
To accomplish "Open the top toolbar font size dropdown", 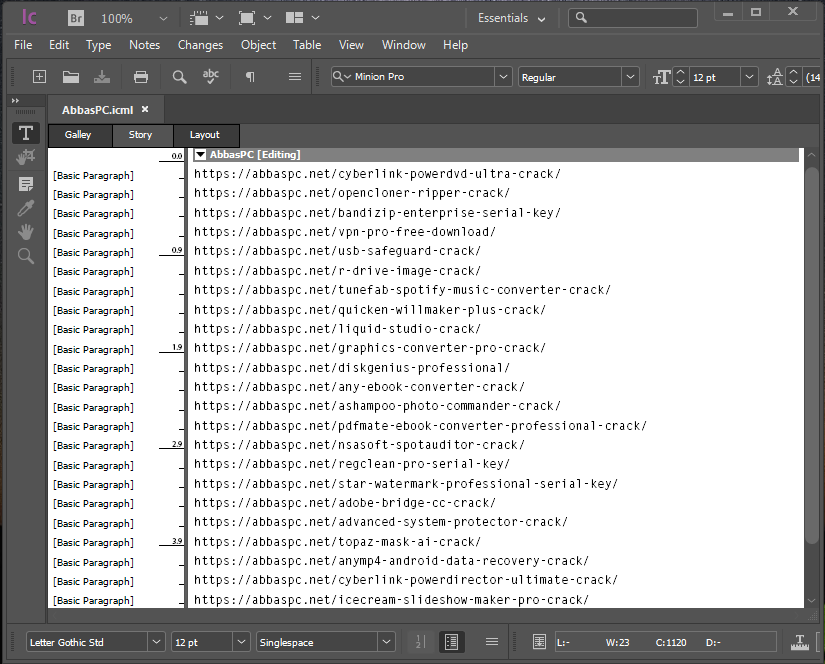I will click(749, 77).
